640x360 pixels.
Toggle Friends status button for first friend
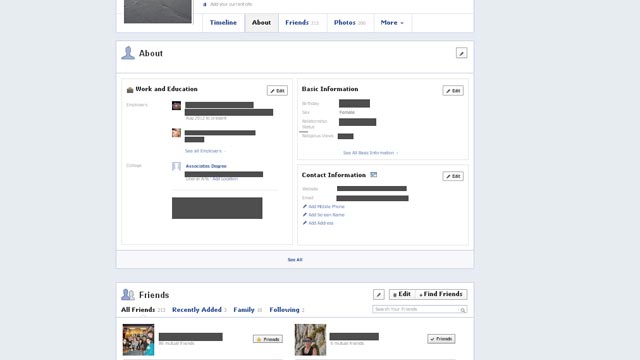click(x=268, y=339)
